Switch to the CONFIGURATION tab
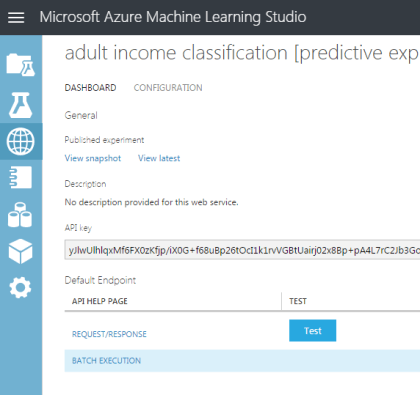Screen dimensions: 420x395 tap(168, 88)
